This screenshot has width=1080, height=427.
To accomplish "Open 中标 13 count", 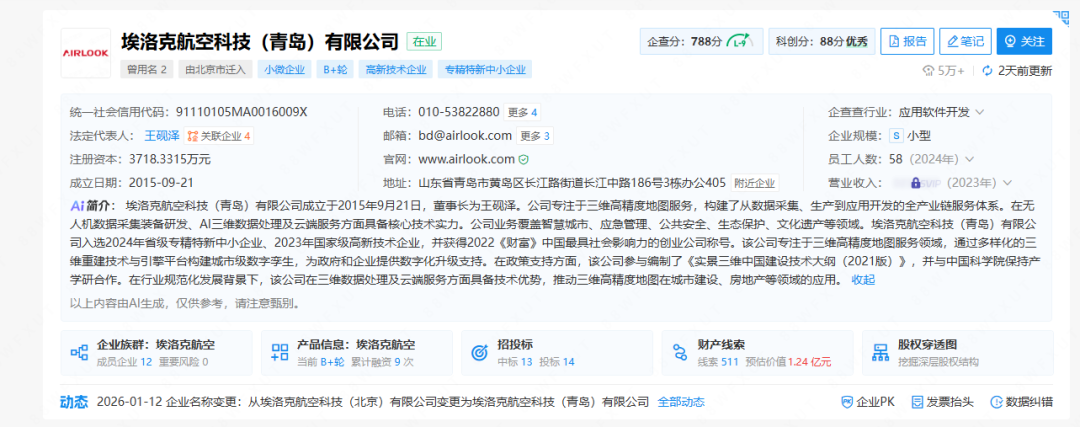I will tap(515, 361).
